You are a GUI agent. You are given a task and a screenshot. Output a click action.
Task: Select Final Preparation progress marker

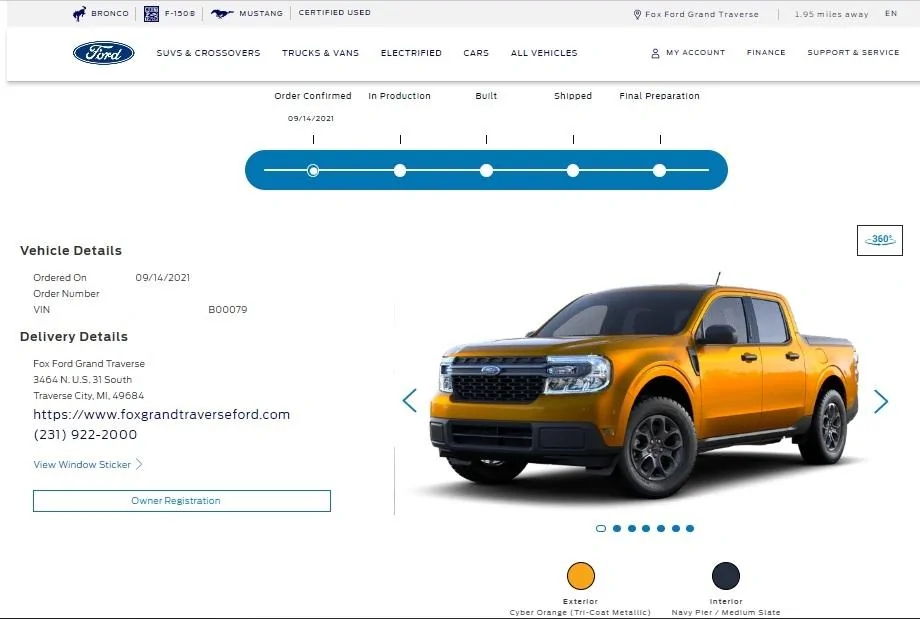pyautogui.click(x=659, y=171)
